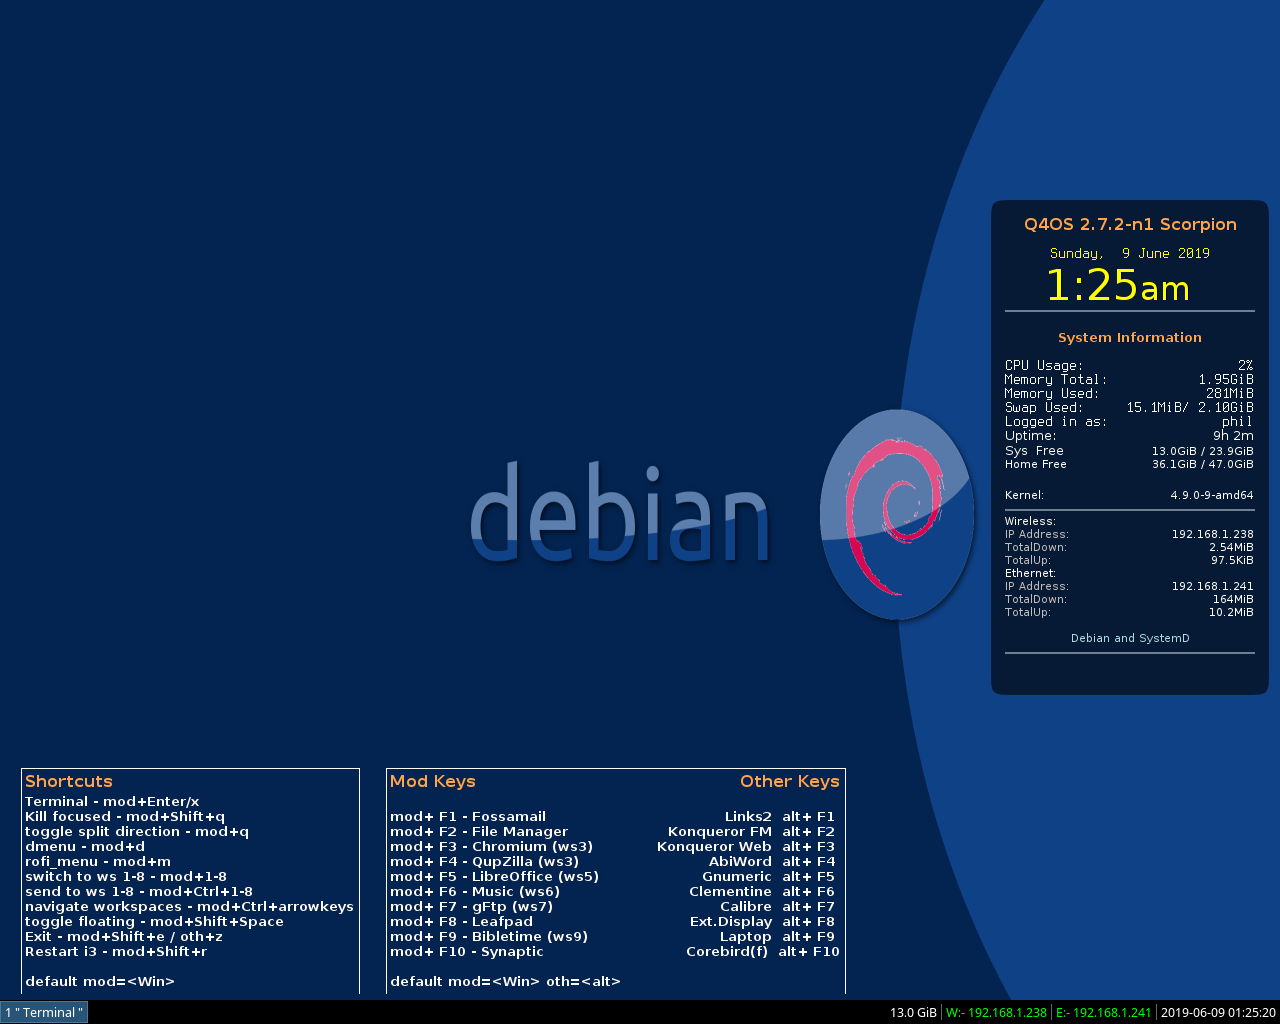Click the Kill focused - mod+Shift+q line

point(125,817)
